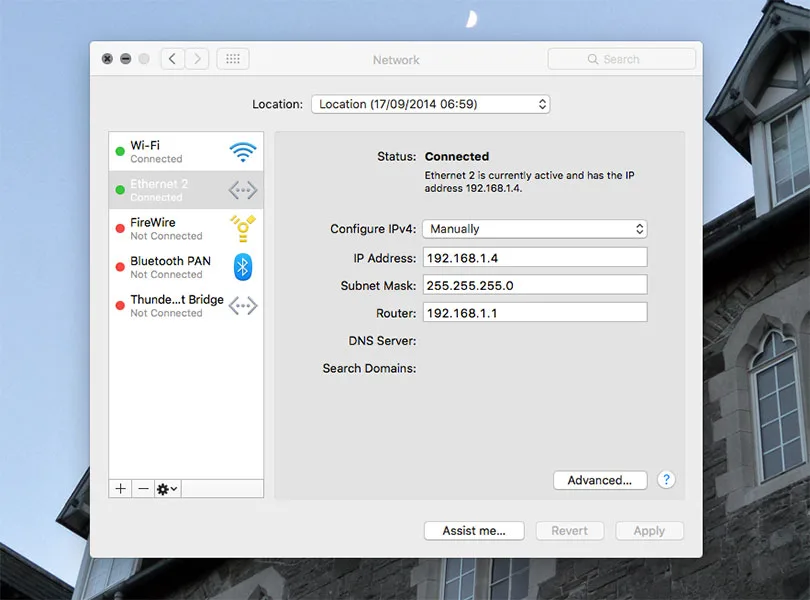Click the Thunderbolt Bridge arrows icon
Viewport: 810px width, 600px height.
click(242, 306)
